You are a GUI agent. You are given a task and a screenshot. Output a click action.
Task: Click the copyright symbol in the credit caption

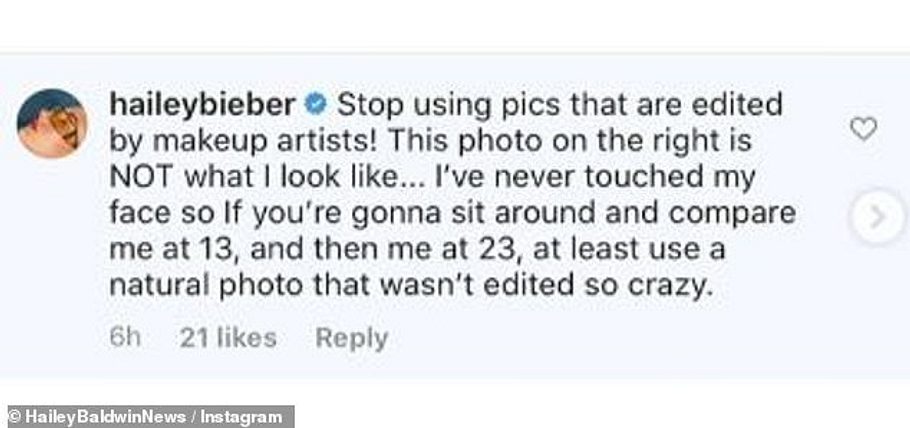point(15,418)
